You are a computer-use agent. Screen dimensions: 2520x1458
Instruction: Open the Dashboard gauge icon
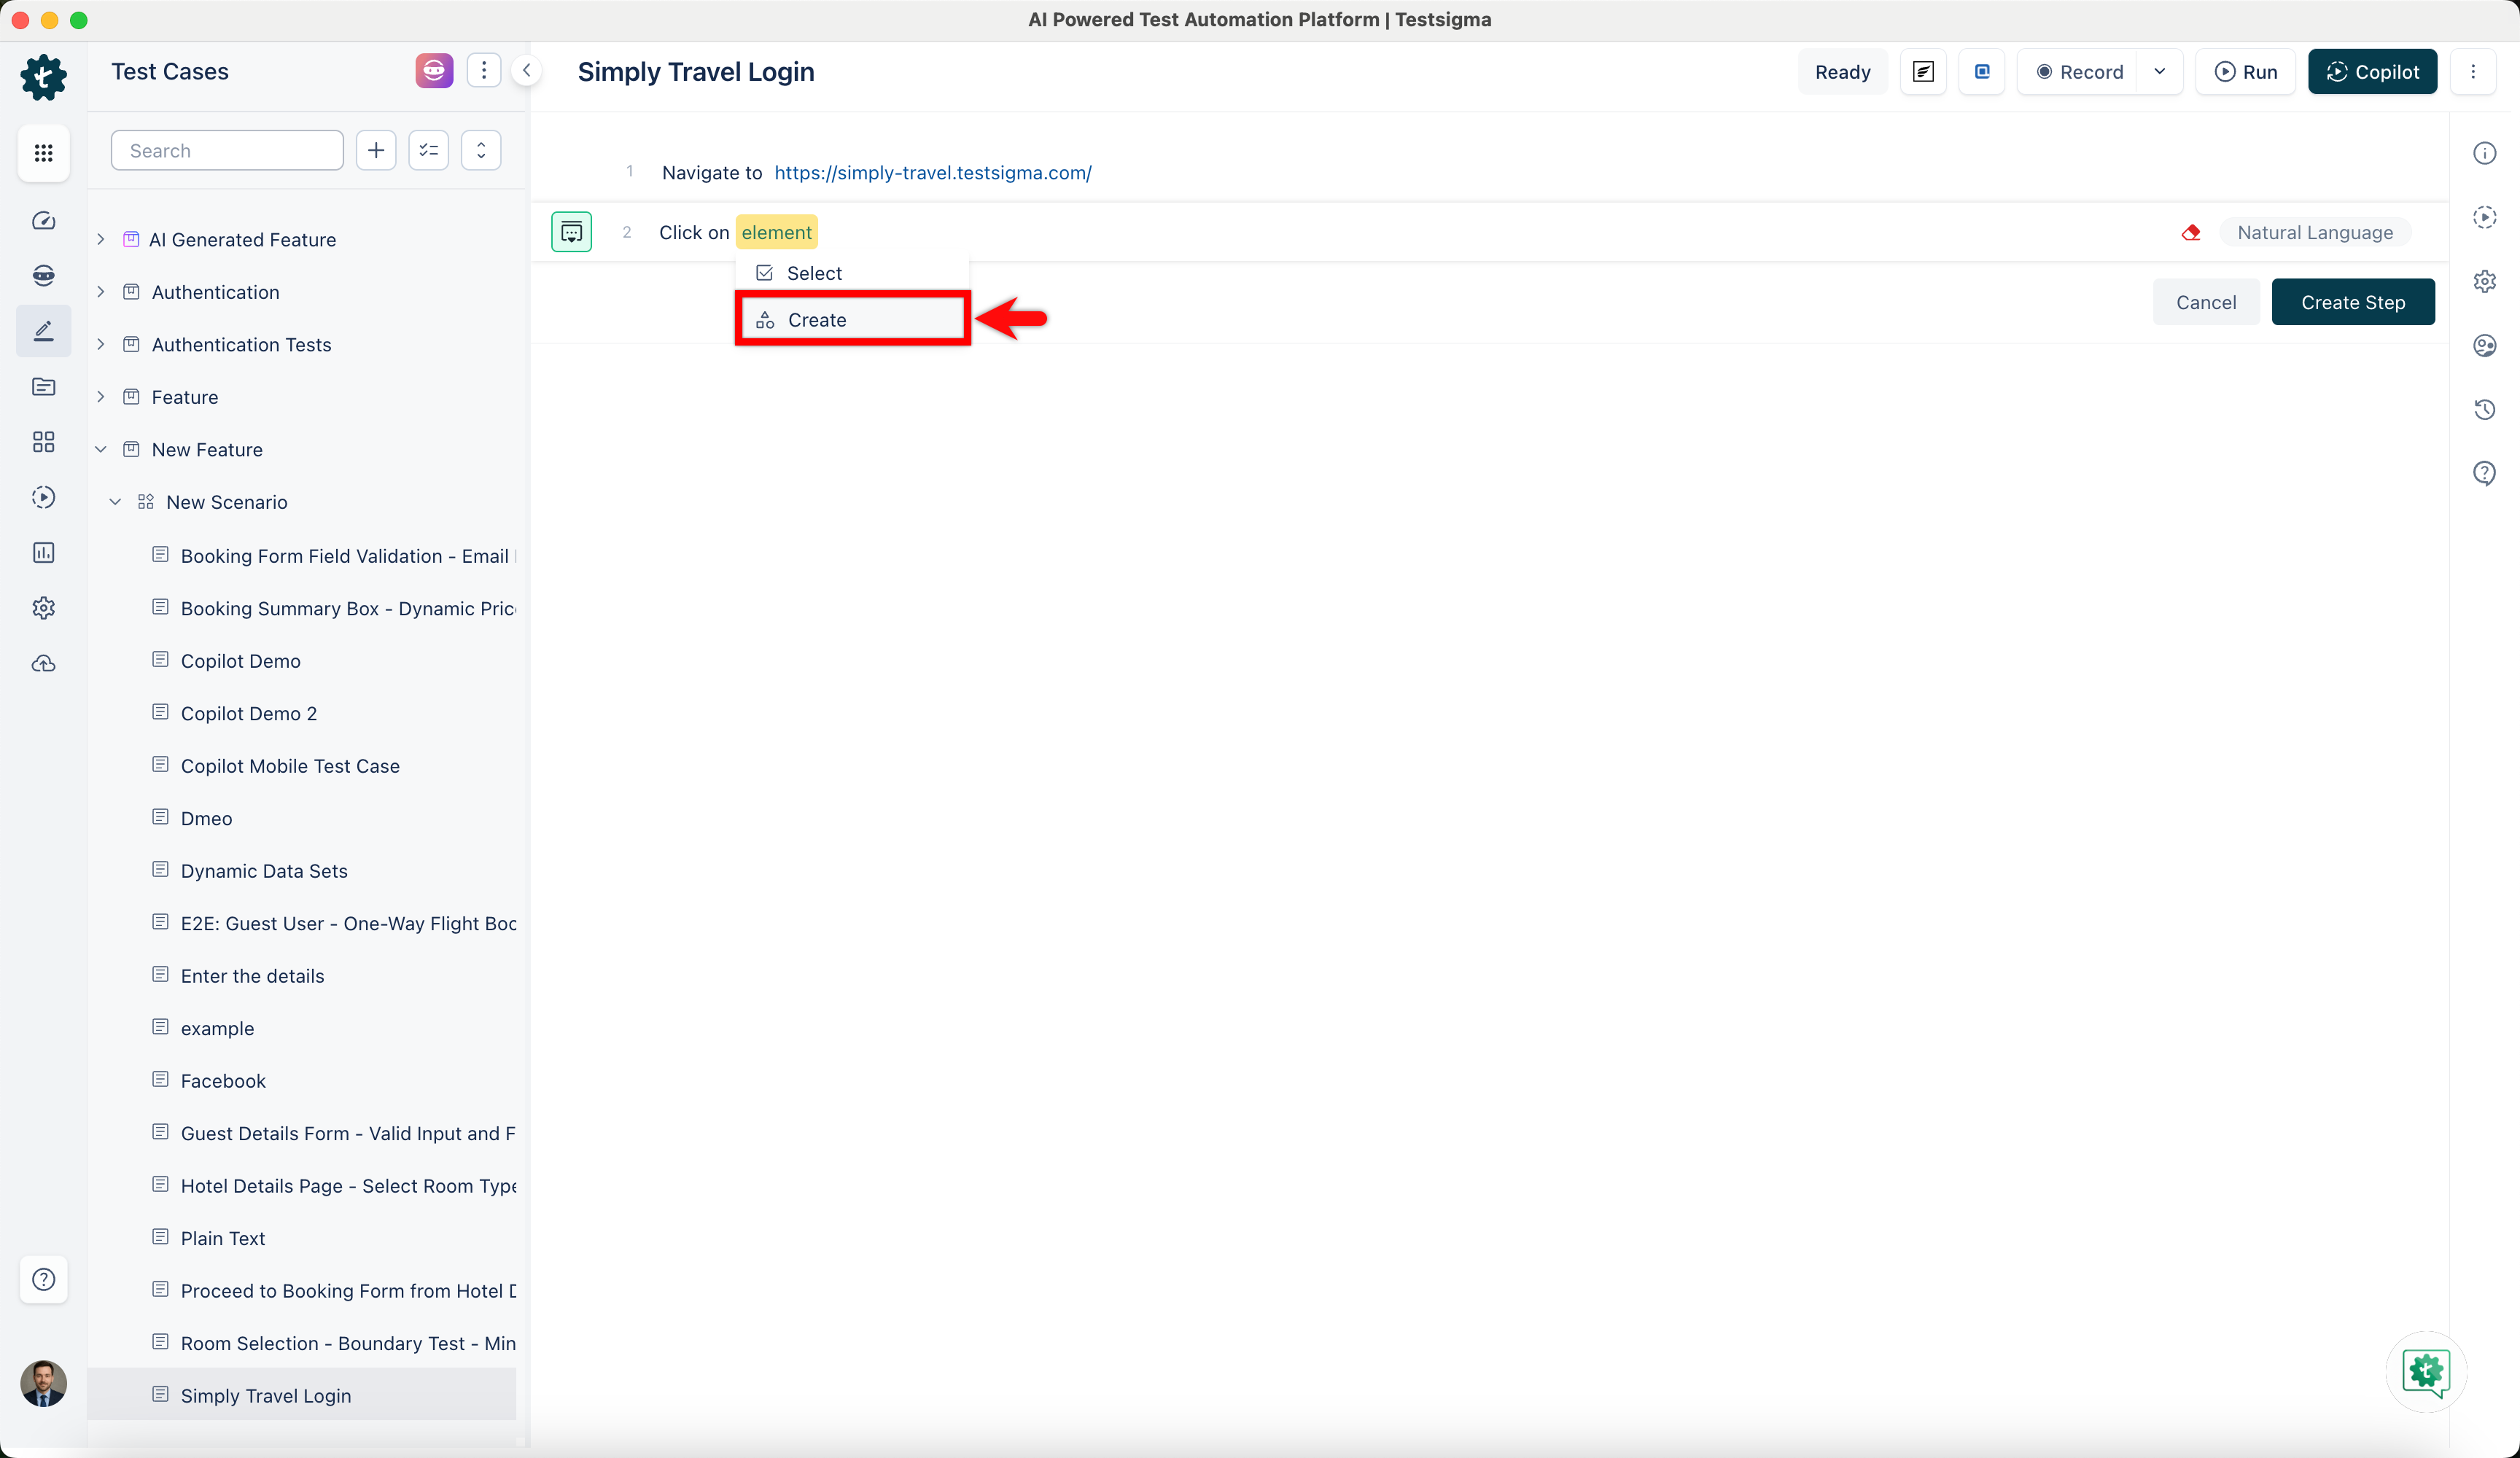click(43, 221)
